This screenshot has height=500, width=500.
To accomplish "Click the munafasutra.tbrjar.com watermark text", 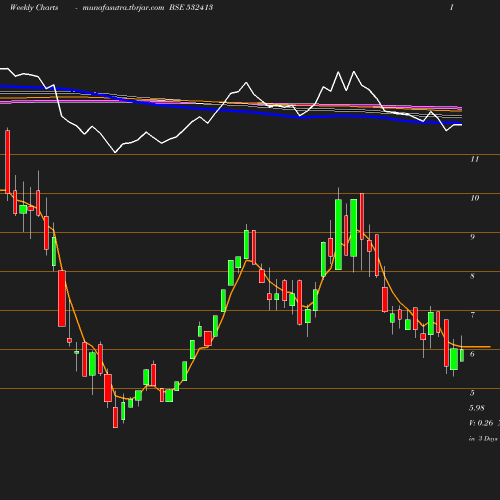I will [x=123, y=8].
